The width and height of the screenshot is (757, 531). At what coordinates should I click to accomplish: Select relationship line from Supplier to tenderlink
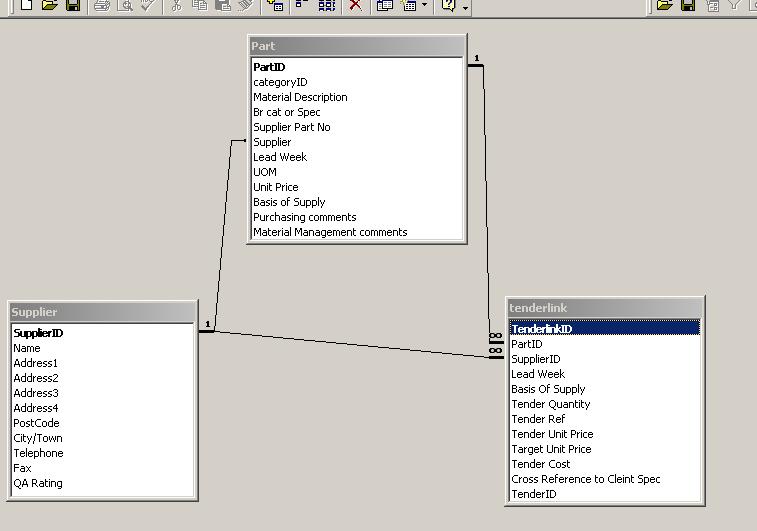click(352, 344)
